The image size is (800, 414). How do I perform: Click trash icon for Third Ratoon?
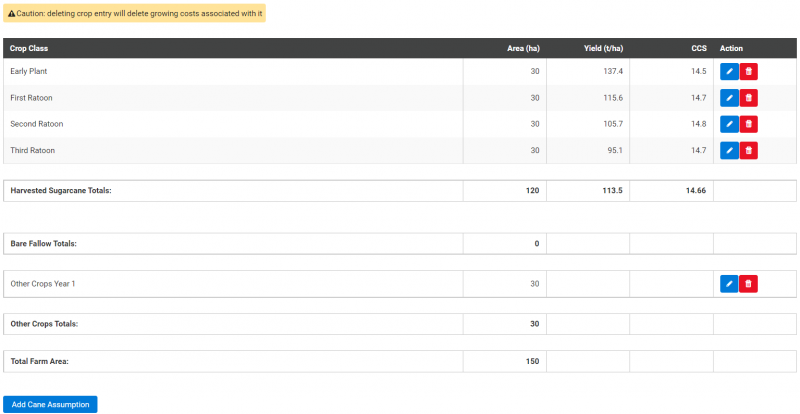click(749, 150)
